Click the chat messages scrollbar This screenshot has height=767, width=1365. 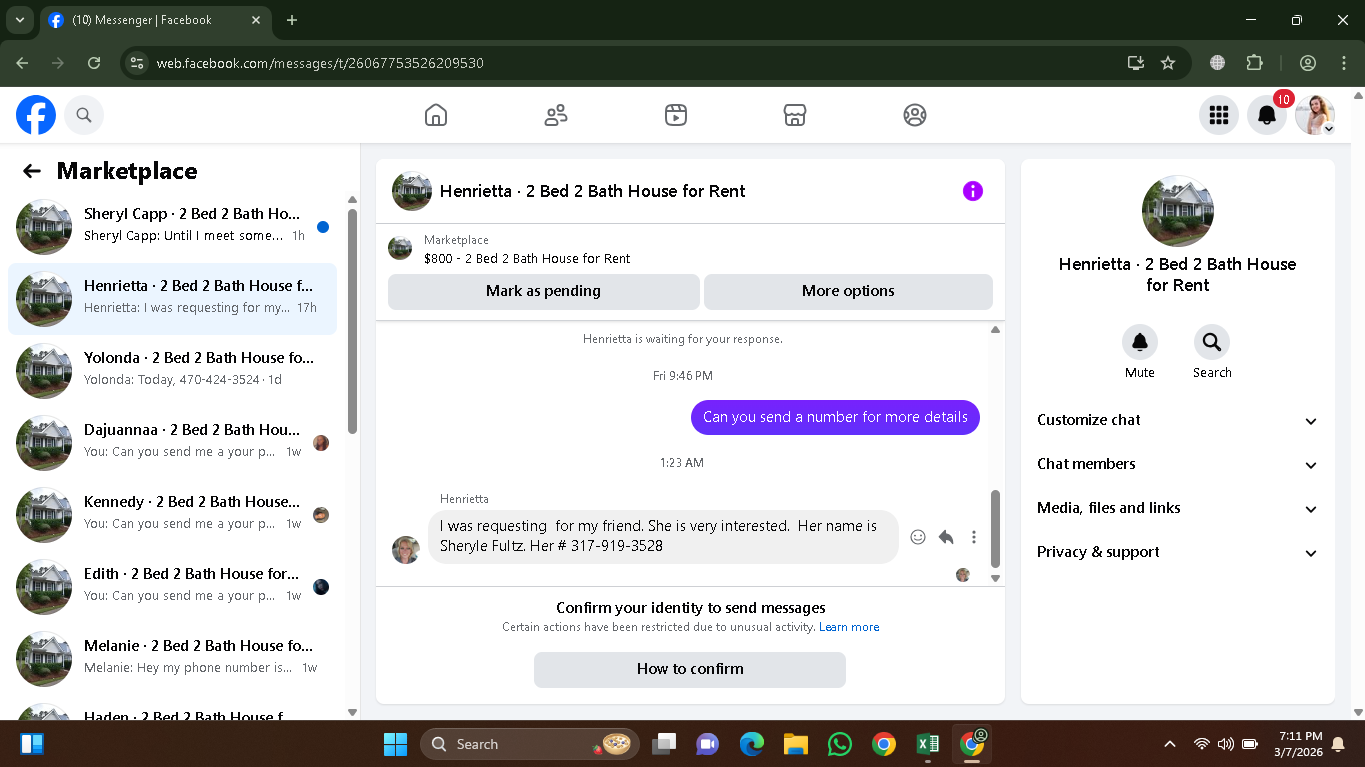995,528
